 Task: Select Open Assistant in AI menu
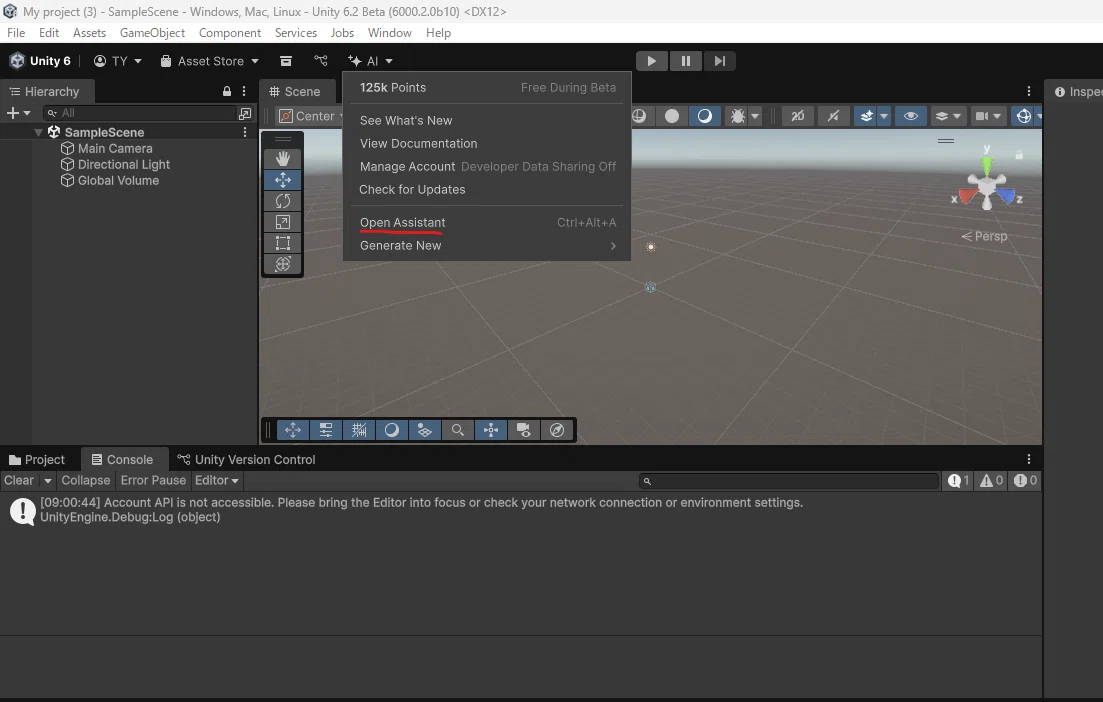pos(487,222)
